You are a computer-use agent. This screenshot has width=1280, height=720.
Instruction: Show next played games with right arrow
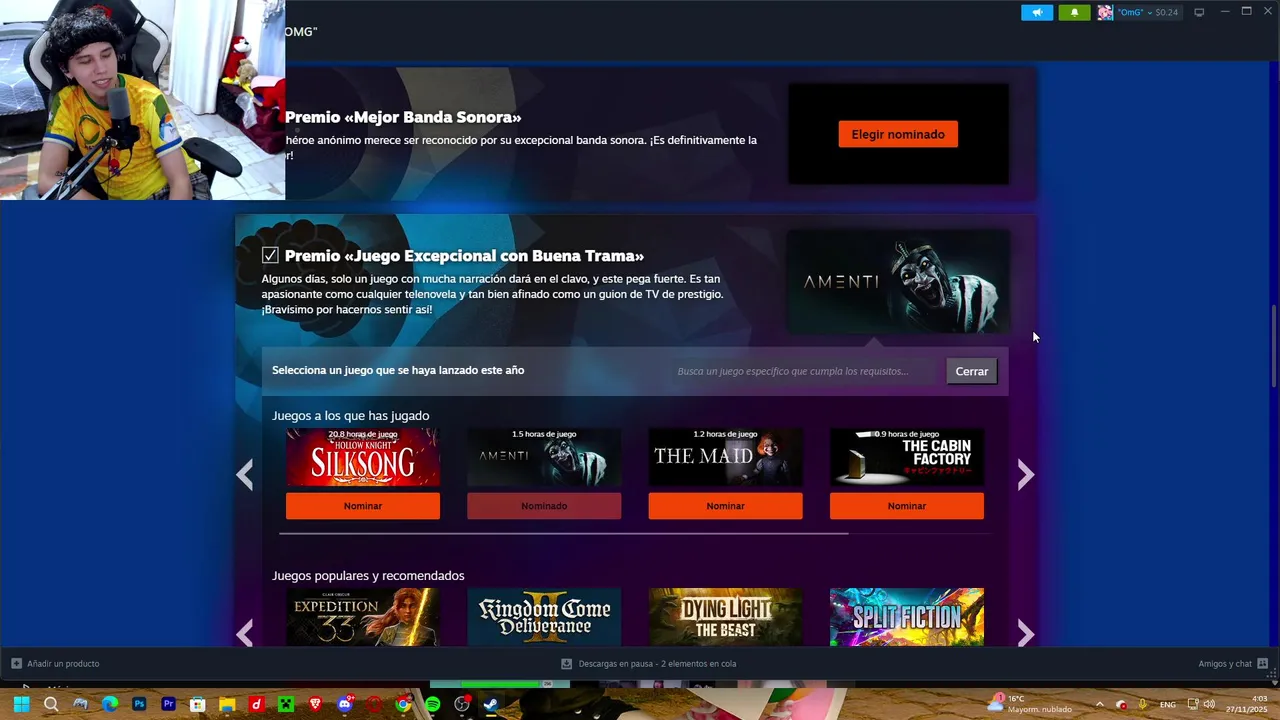[x=1025, y=475]
